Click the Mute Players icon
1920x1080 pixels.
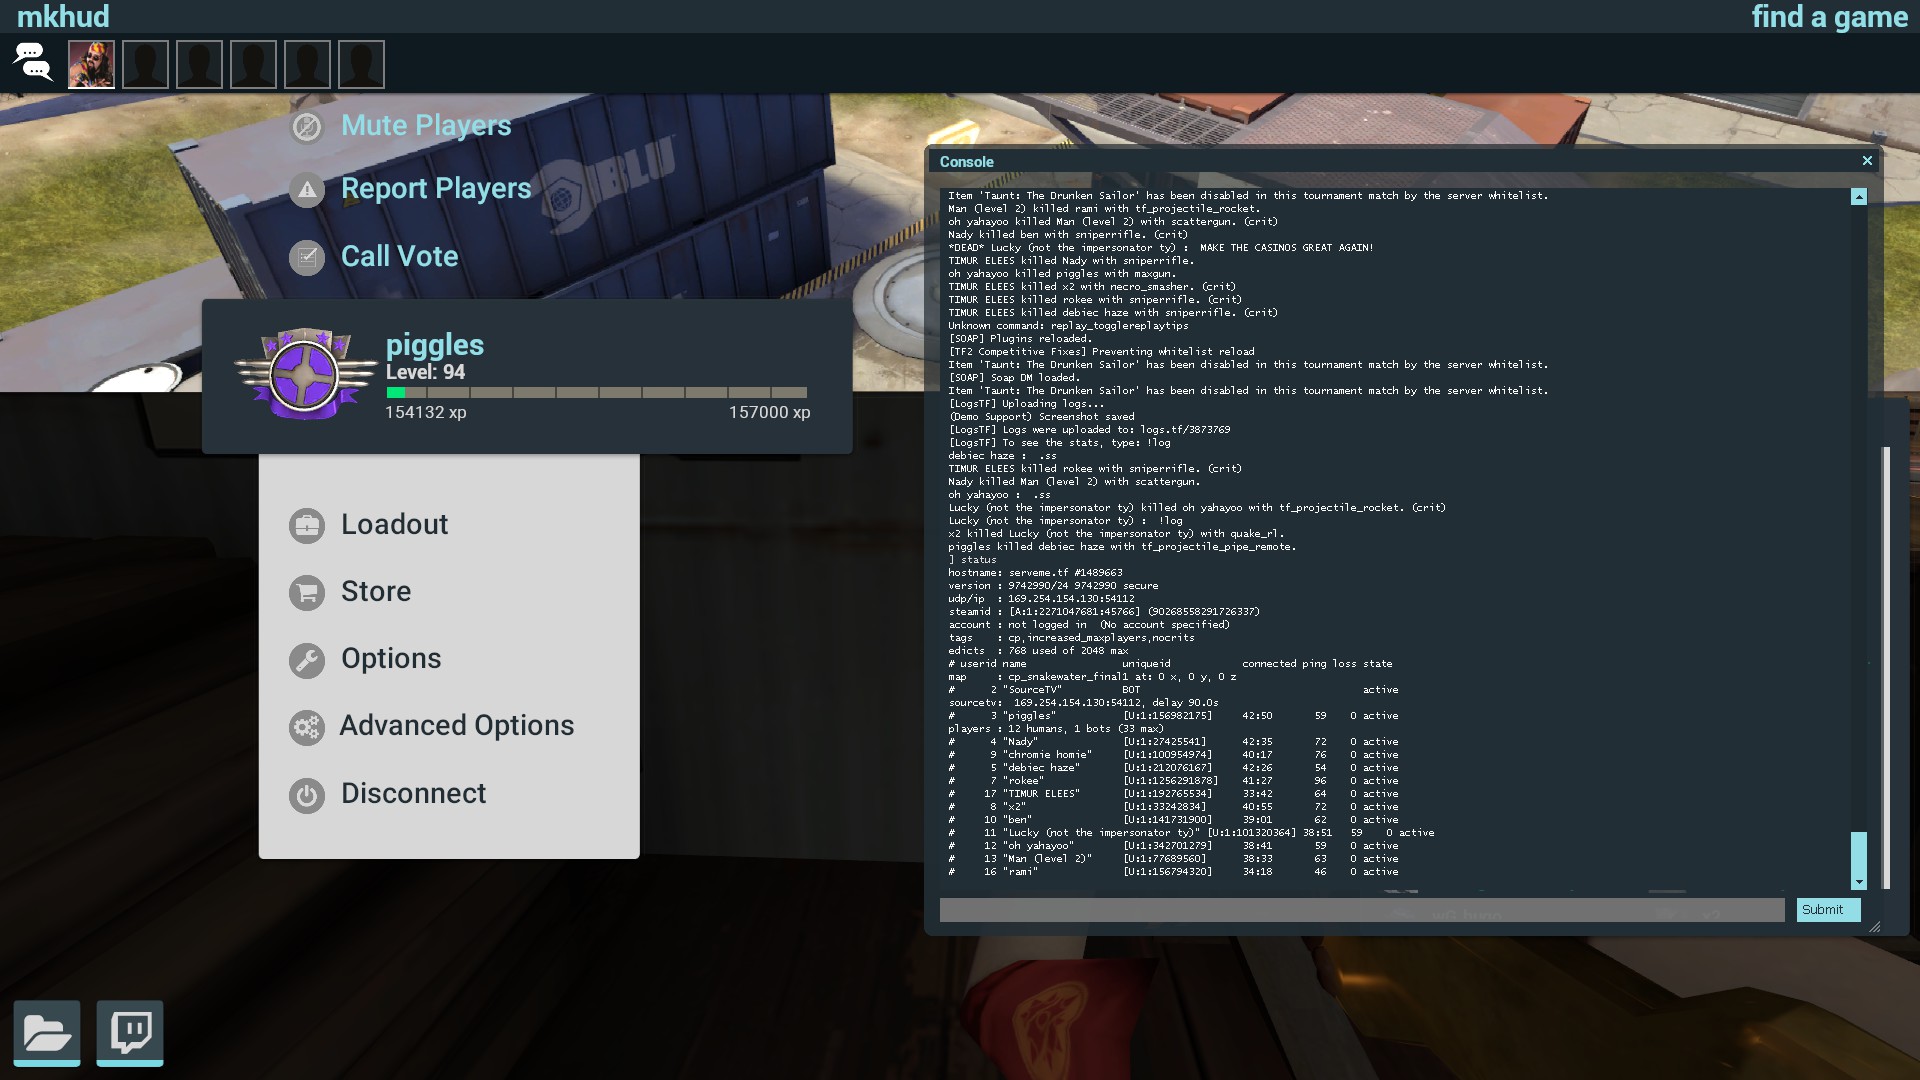pos(307,127)
